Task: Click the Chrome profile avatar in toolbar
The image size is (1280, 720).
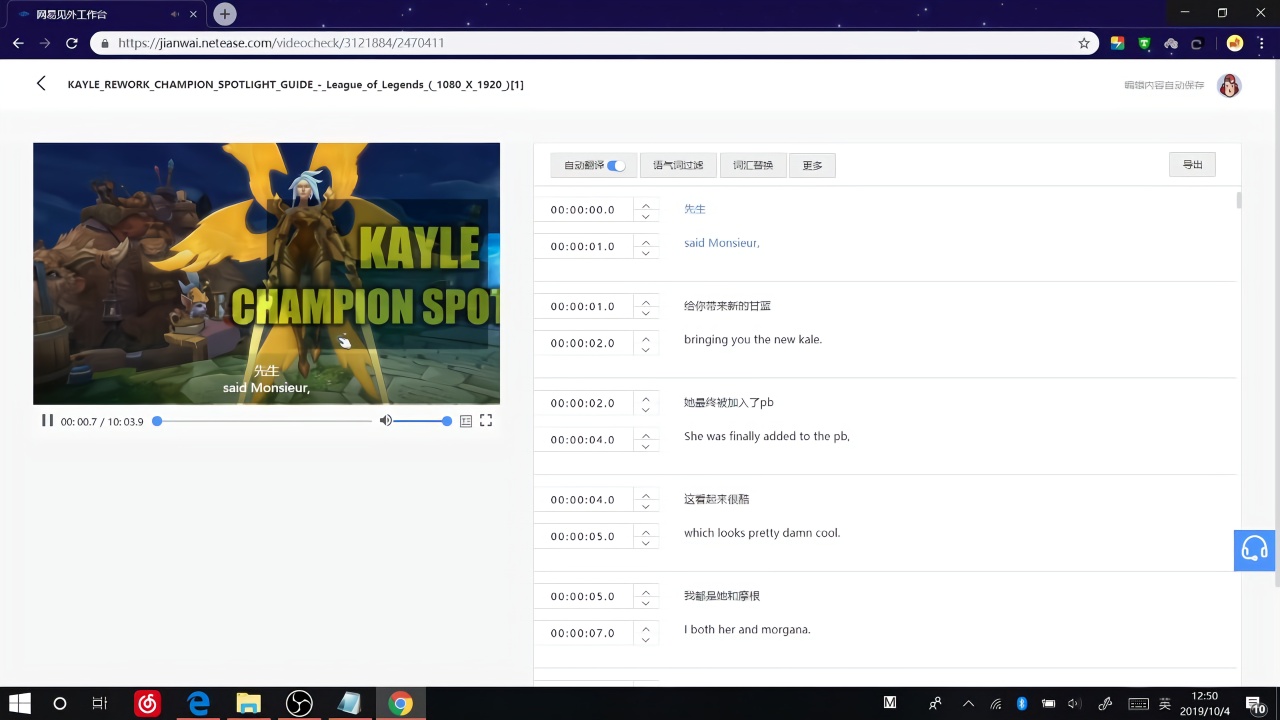Action: 1235,43
